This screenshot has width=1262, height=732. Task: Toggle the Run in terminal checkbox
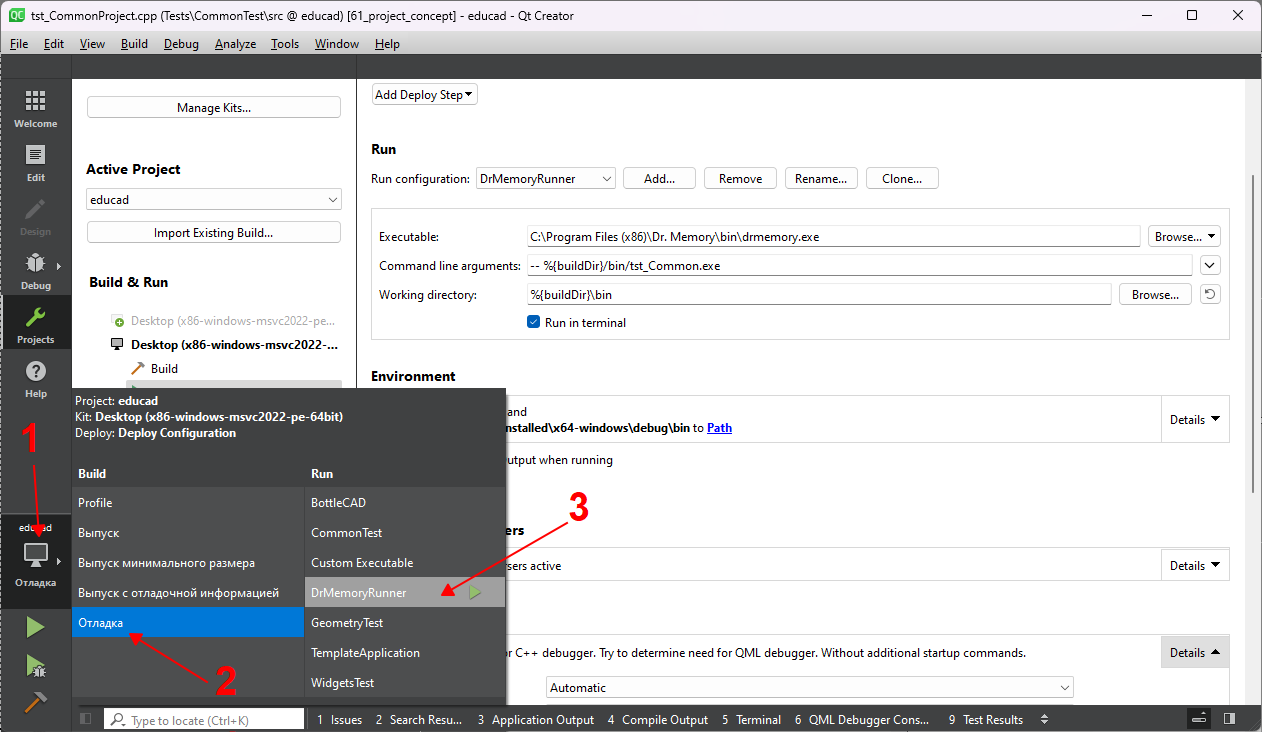pyautogui.click(x=534, y=323)
